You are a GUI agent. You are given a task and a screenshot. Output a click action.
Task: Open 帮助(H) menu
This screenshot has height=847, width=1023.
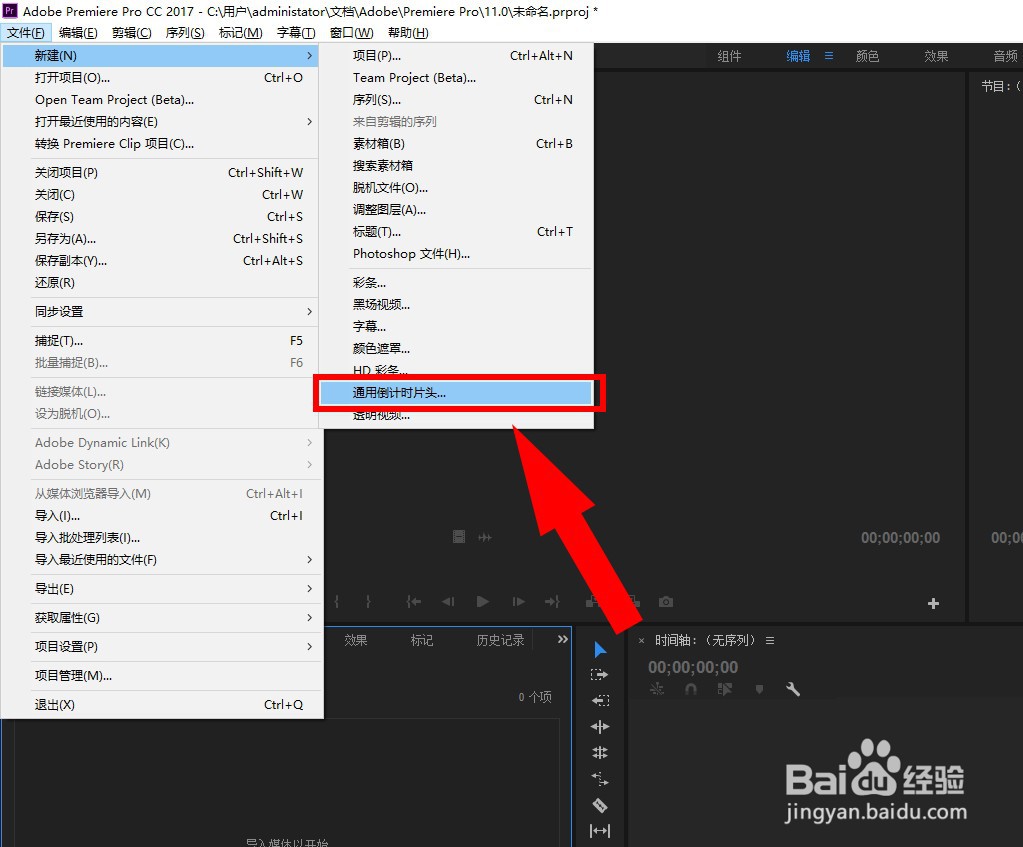coord(408,33)
